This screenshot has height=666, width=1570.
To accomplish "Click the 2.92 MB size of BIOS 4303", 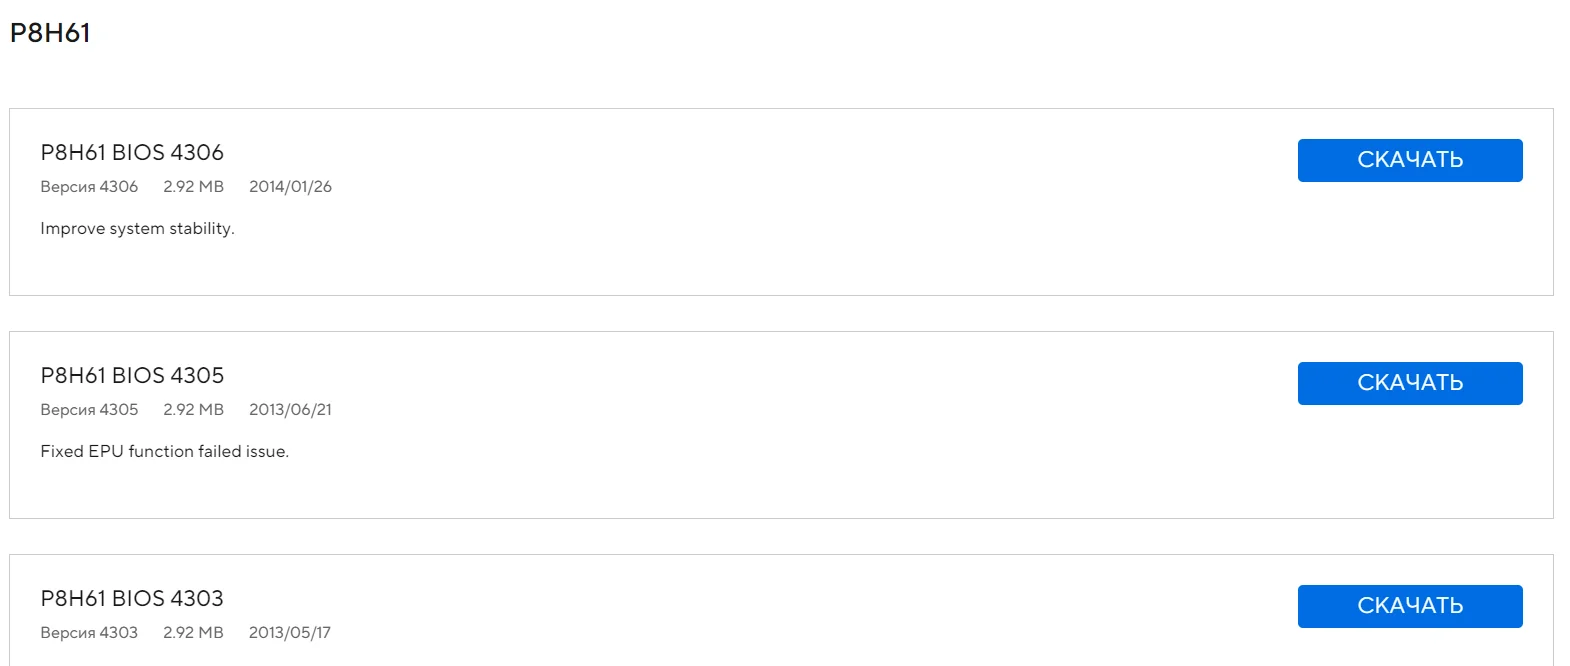I will click(193, 633).
